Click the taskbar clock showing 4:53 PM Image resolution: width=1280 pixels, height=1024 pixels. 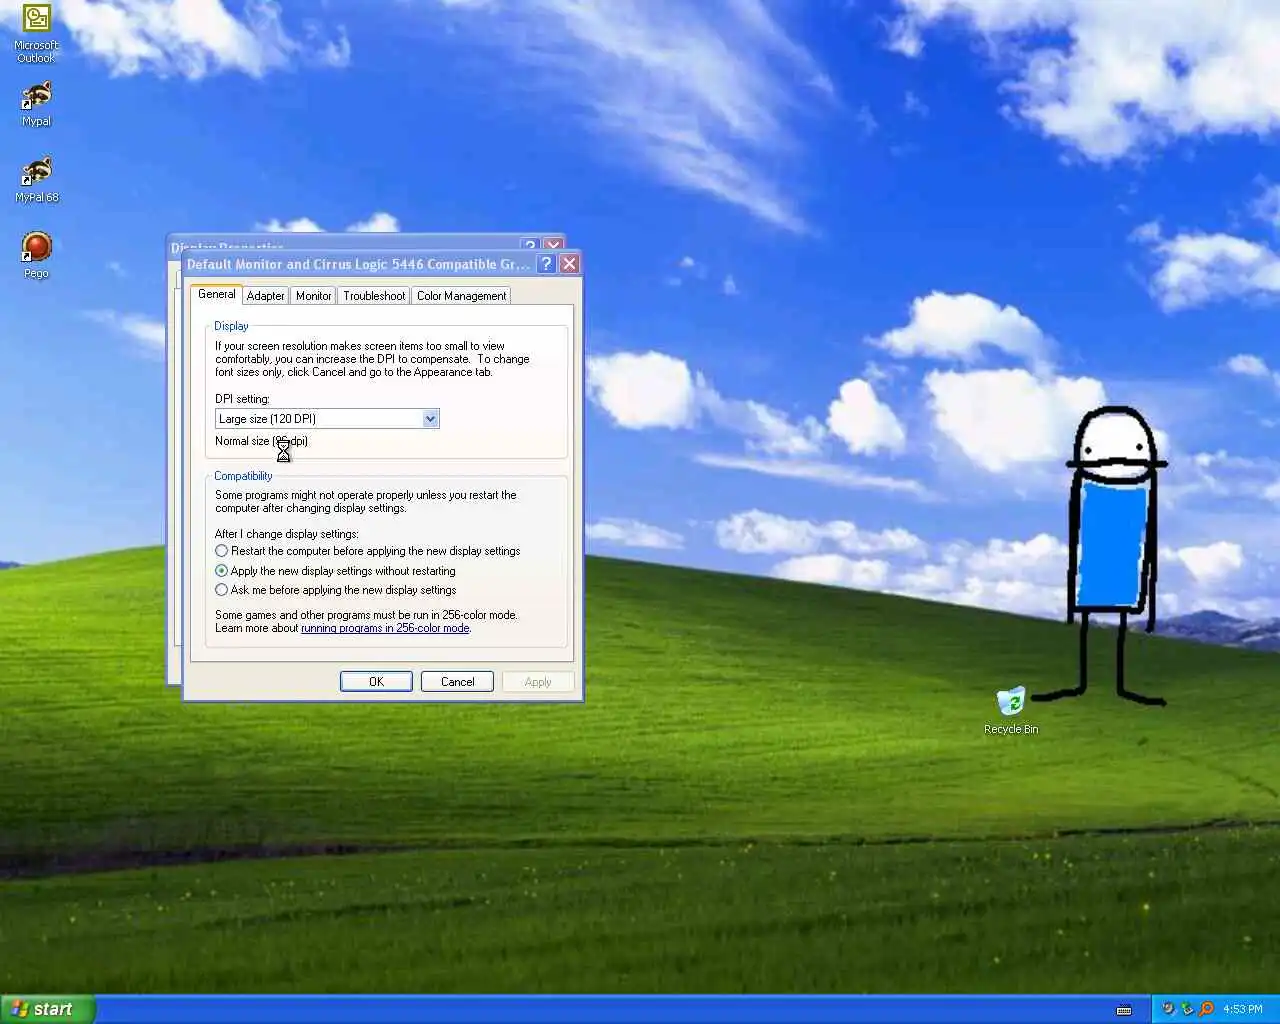click(x=1242, y=1009)
